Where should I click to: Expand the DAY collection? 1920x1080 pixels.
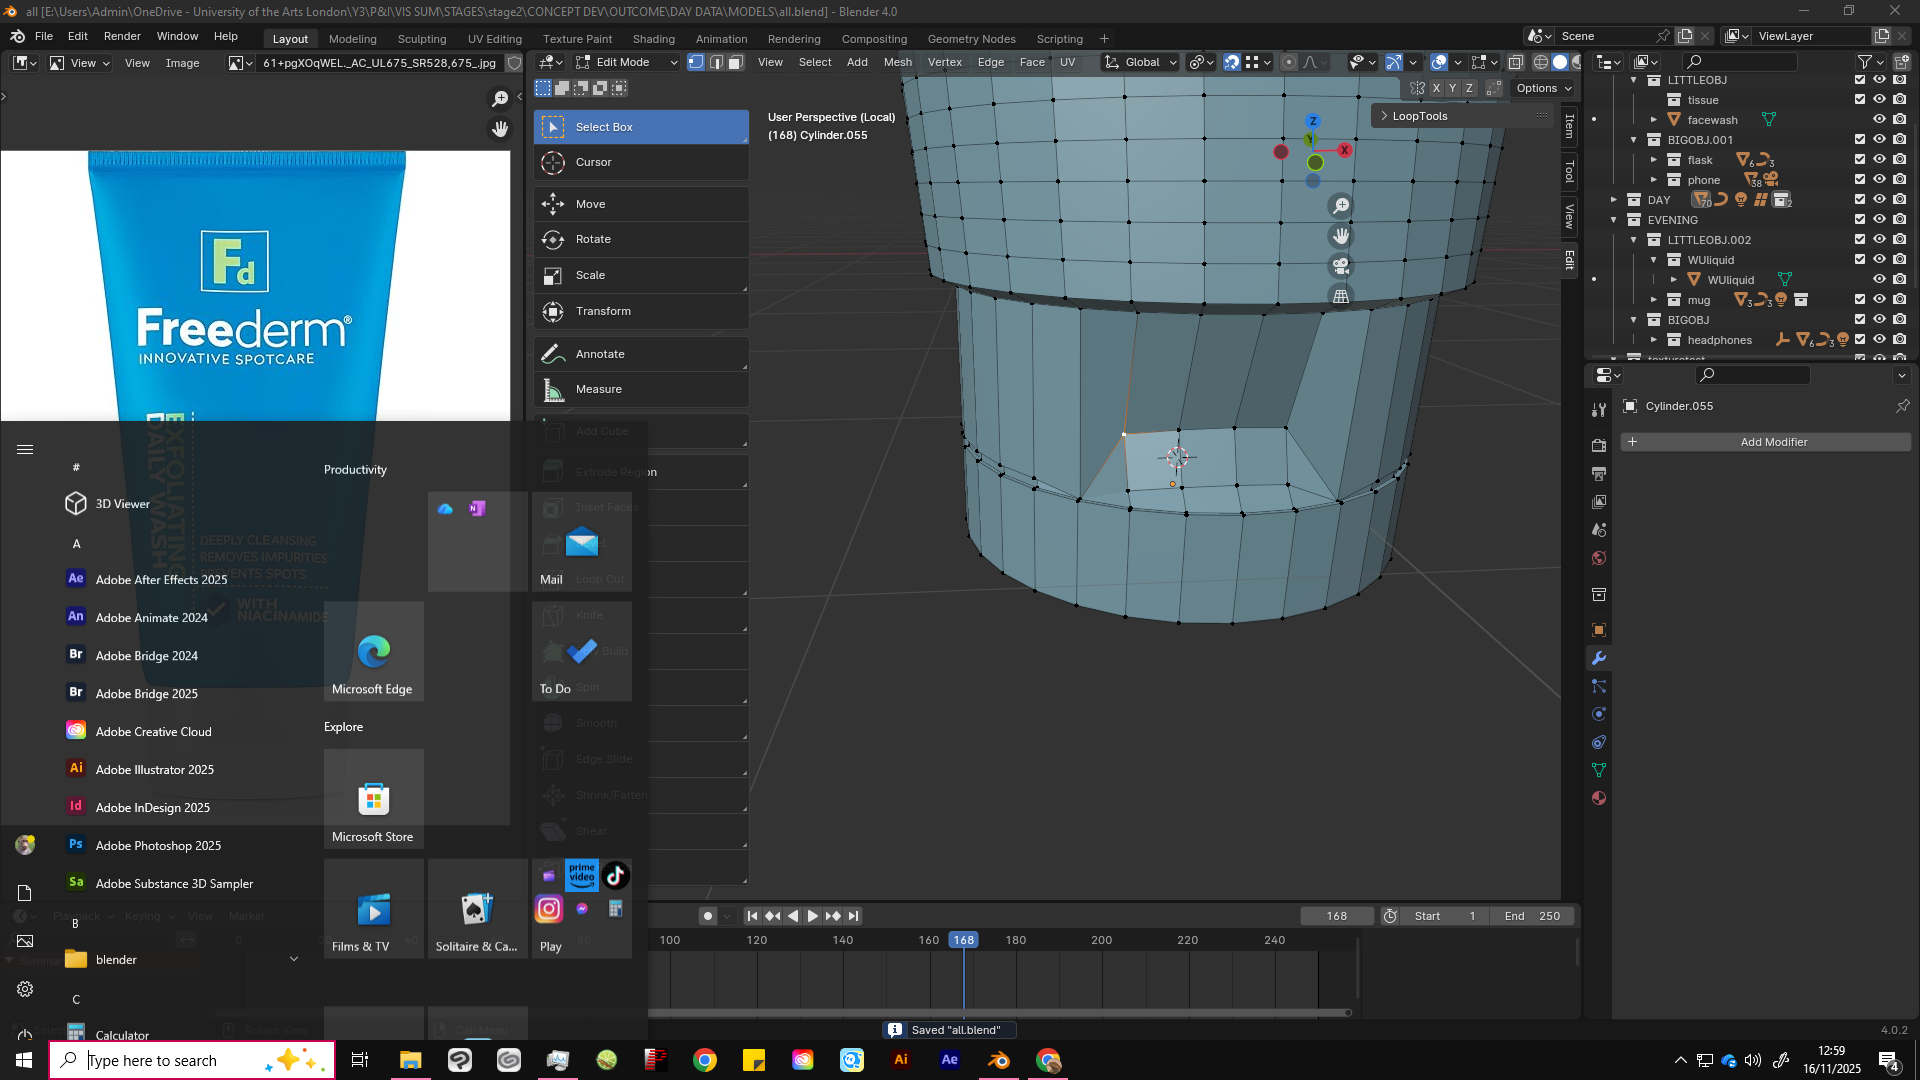pos(1613,199)
